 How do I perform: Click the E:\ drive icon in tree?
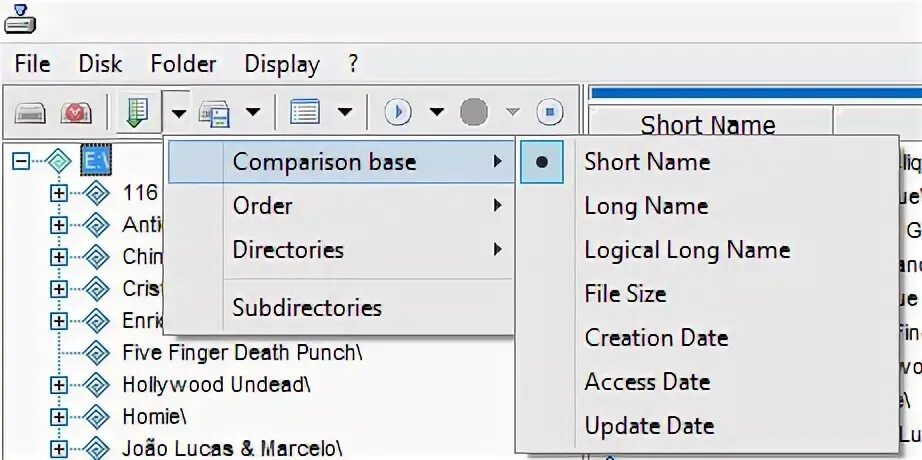(93, 161)
